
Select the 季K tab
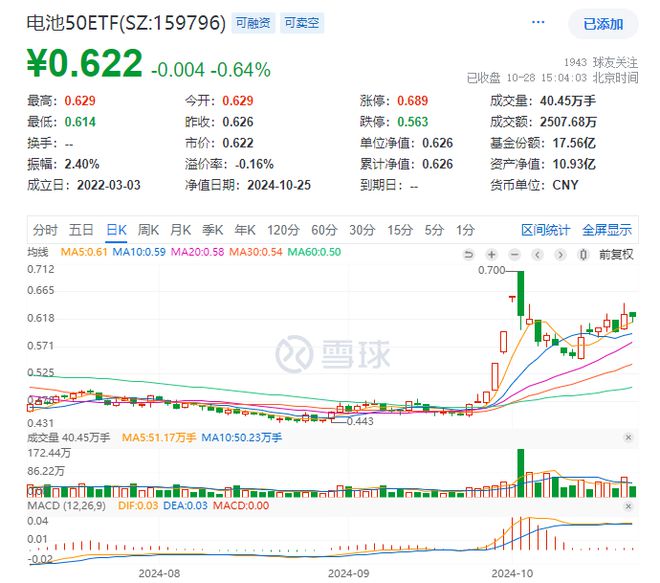point(213,230)
